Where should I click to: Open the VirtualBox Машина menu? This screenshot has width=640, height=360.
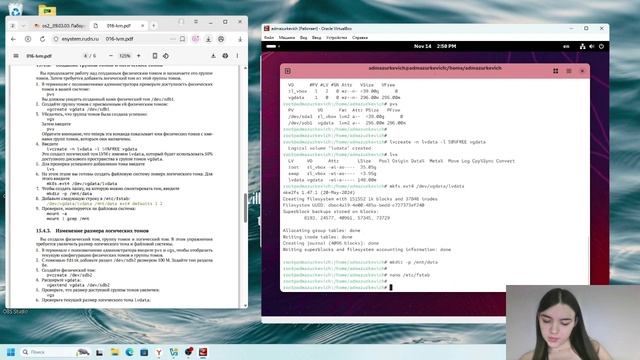(x=287, y=38)
